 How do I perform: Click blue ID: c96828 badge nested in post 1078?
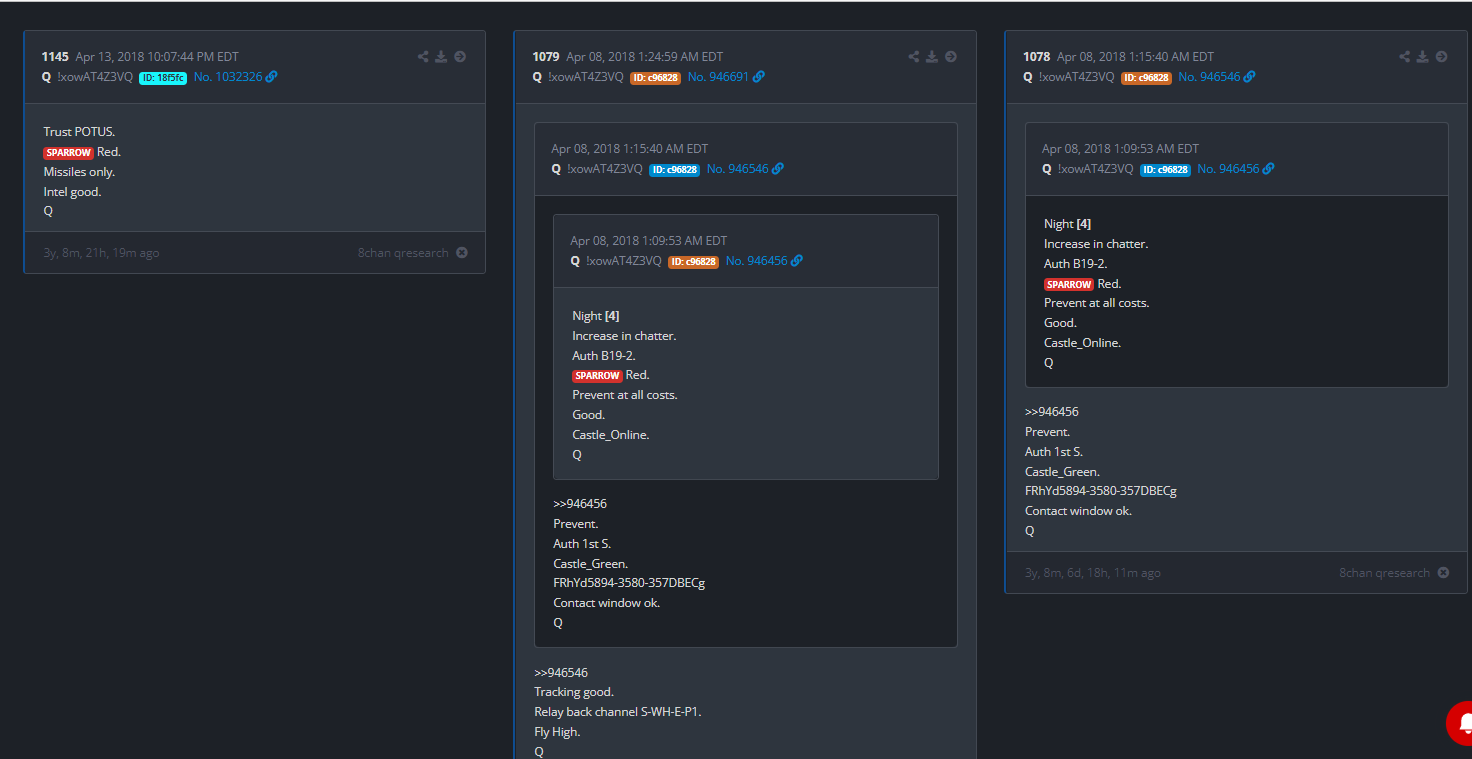click(1165, 170)
